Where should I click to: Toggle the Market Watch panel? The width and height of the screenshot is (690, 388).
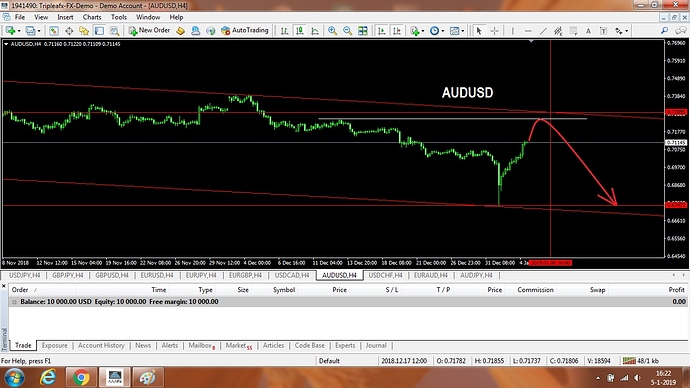54,30
